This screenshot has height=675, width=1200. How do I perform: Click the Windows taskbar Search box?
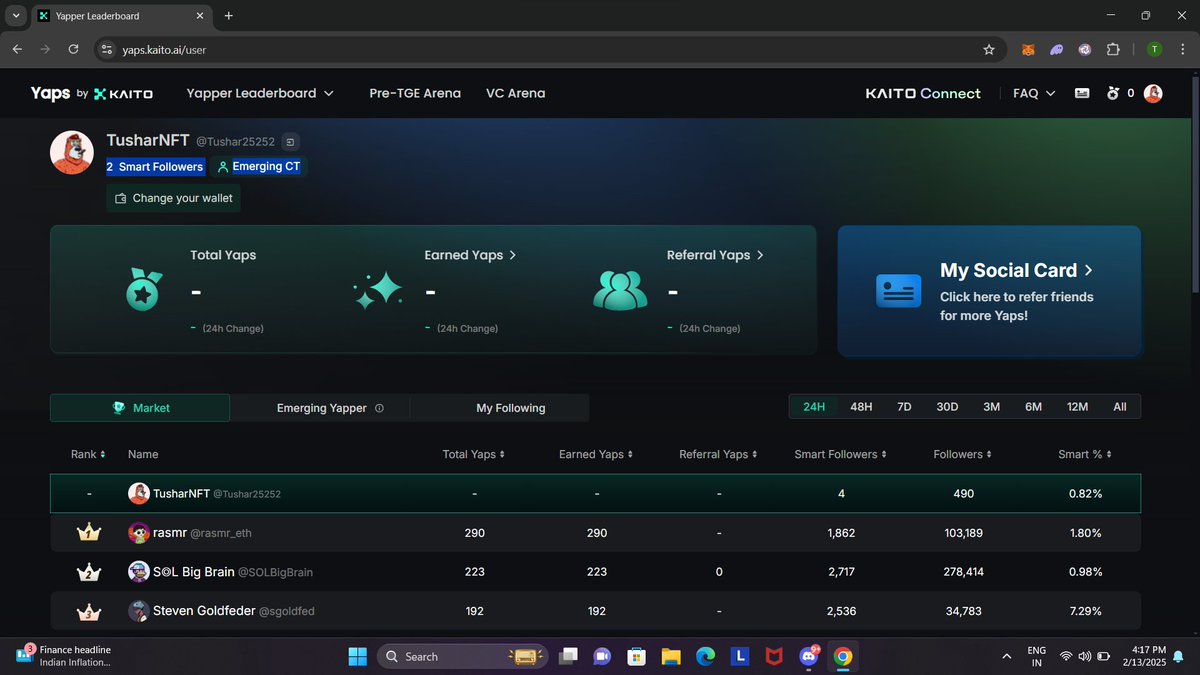(x=462, y=656)
